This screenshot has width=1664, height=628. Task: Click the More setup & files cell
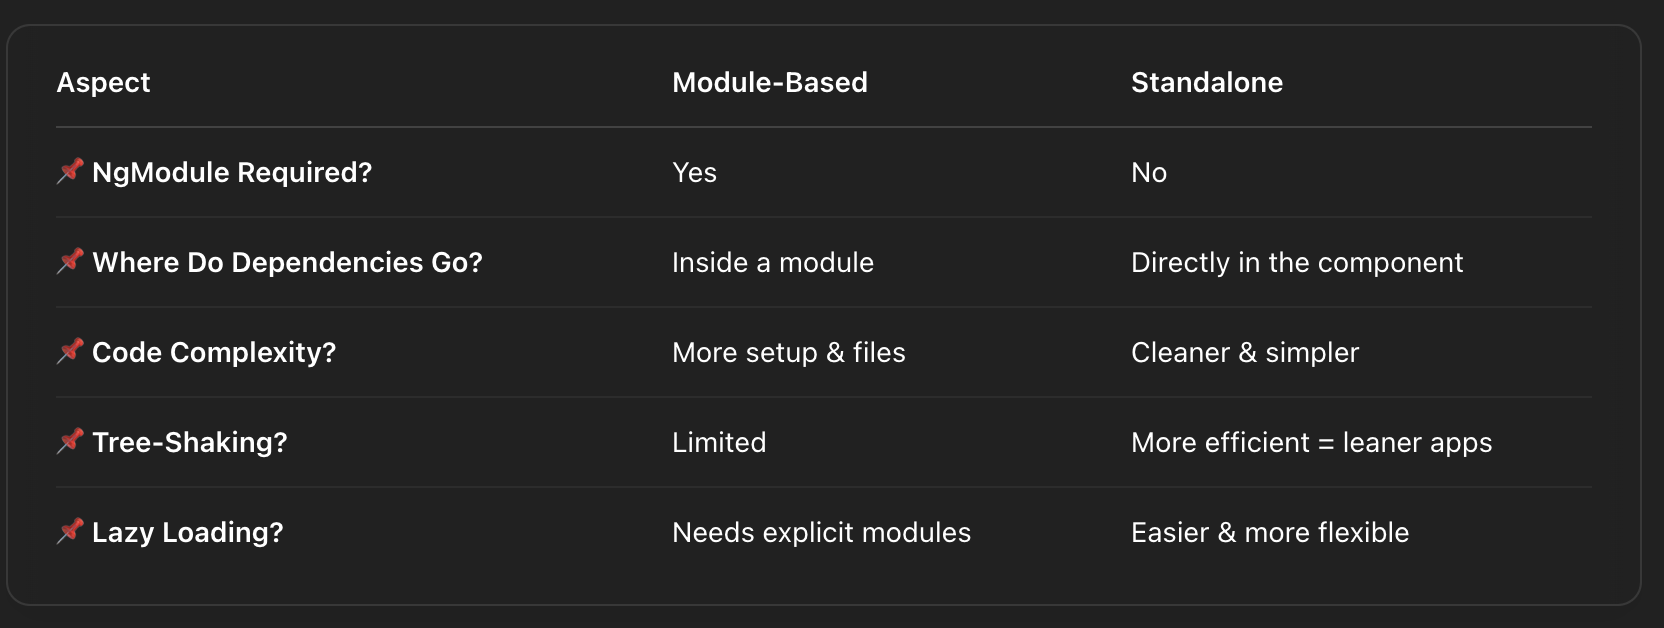(x=788, y=352)
